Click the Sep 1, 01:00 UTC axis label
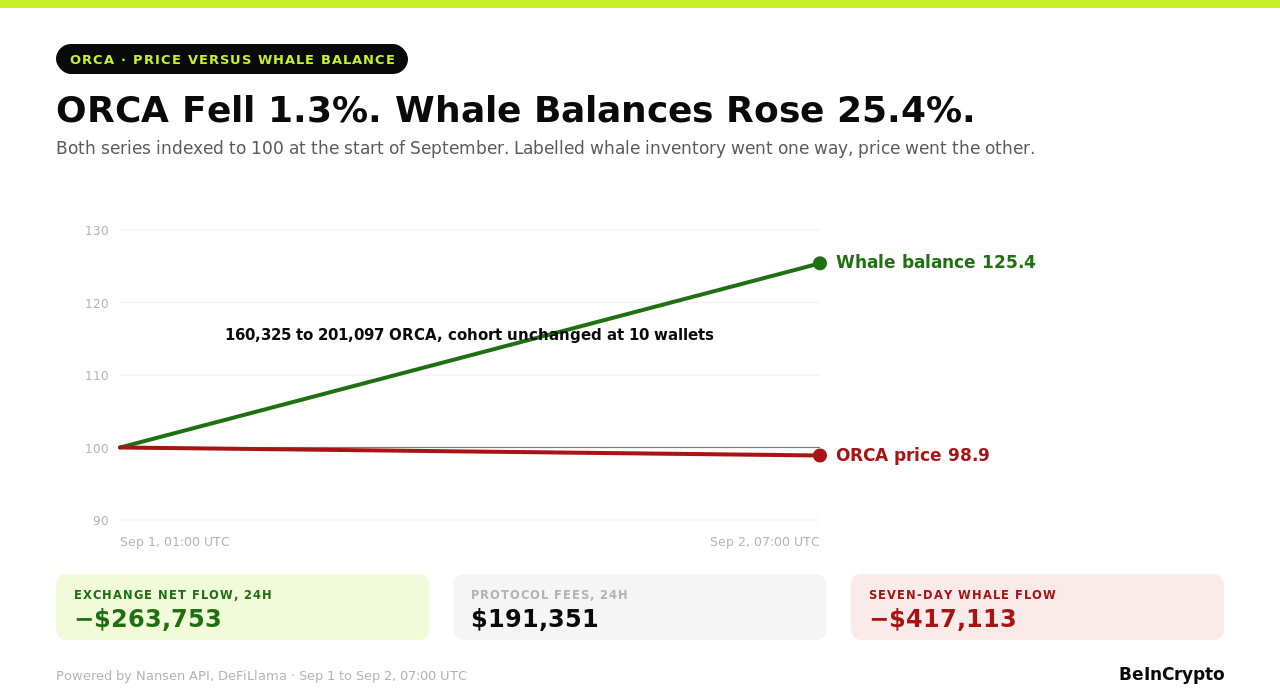Viewport: 1280px width, 700px height. coord(175,542)
